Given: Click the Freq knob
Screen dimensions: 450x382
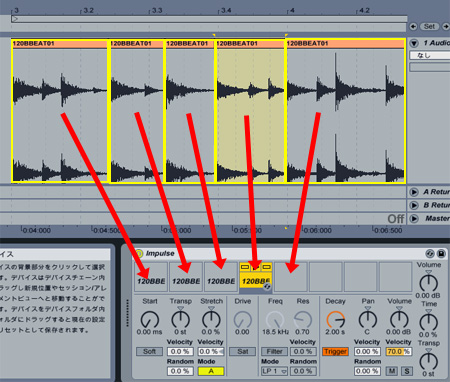Looking at the screenshot, I should (275, 319).
